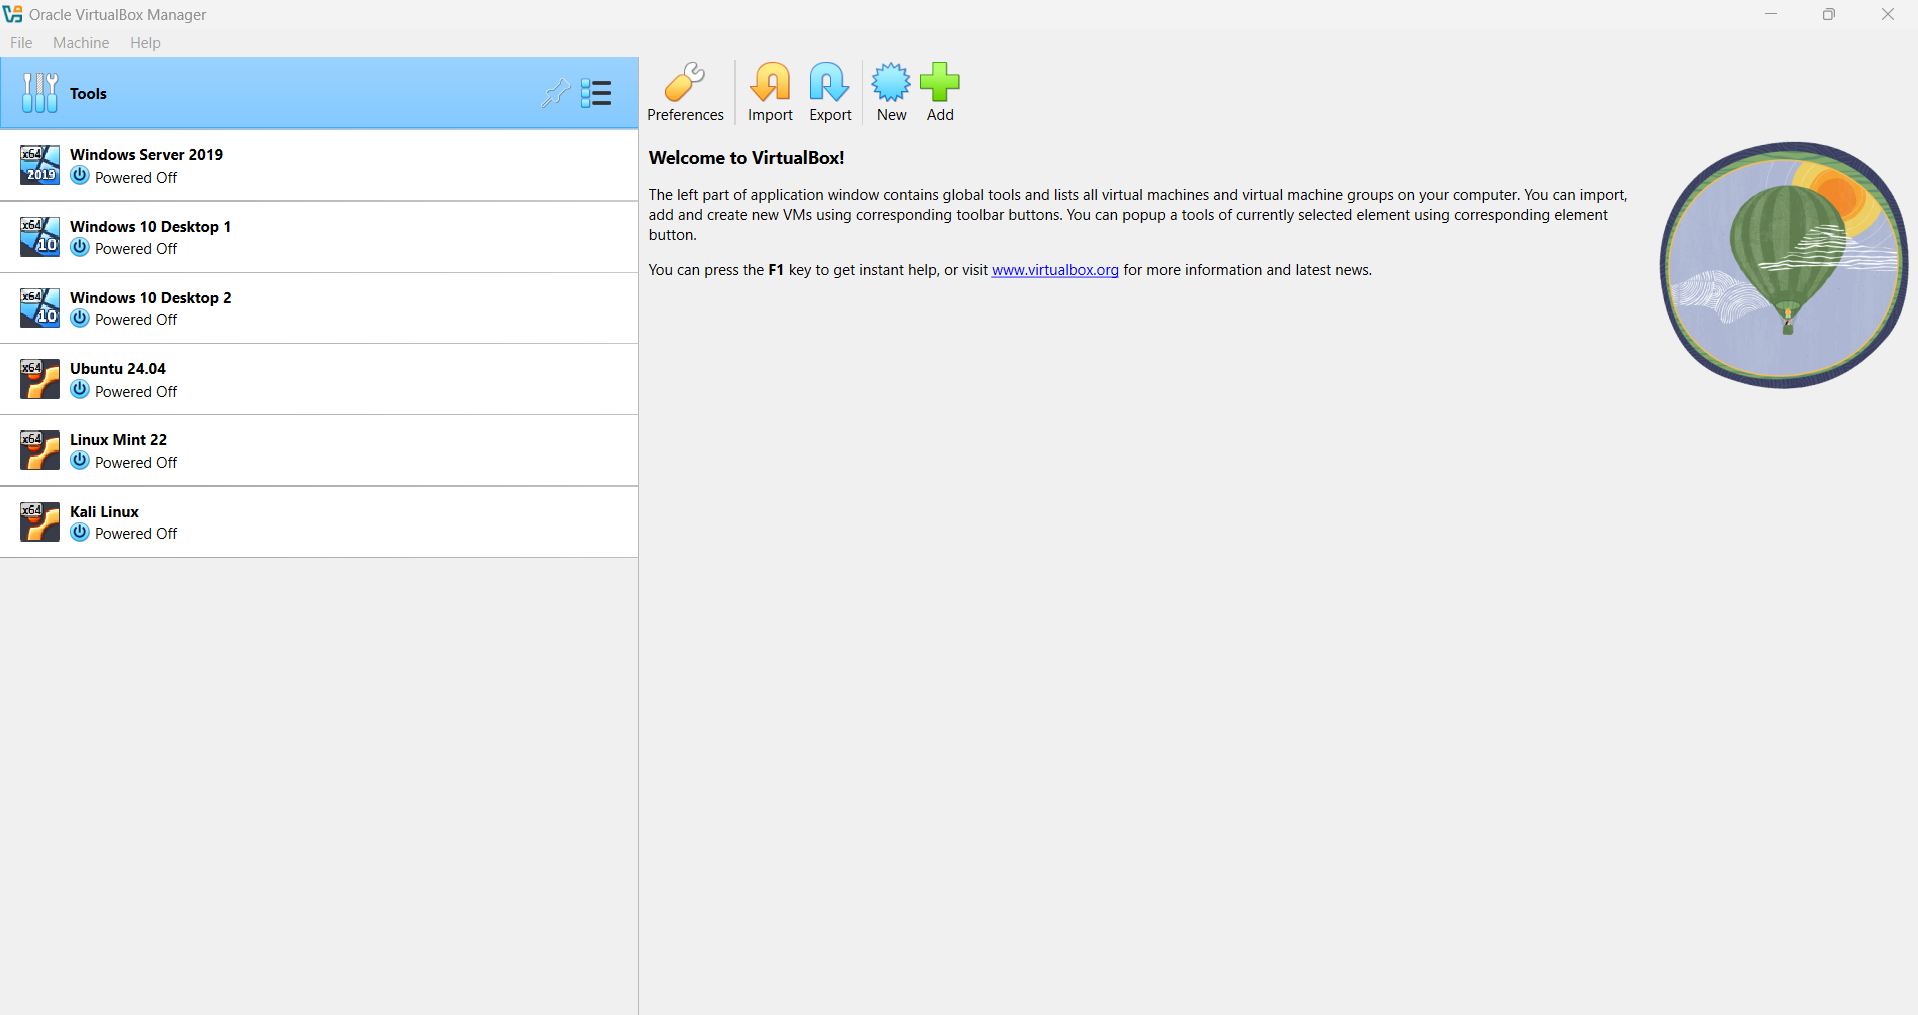1918x1015 pixels.
Task: Click power state icon for Windows Server 2019
Action: click(x=80, y=176)
